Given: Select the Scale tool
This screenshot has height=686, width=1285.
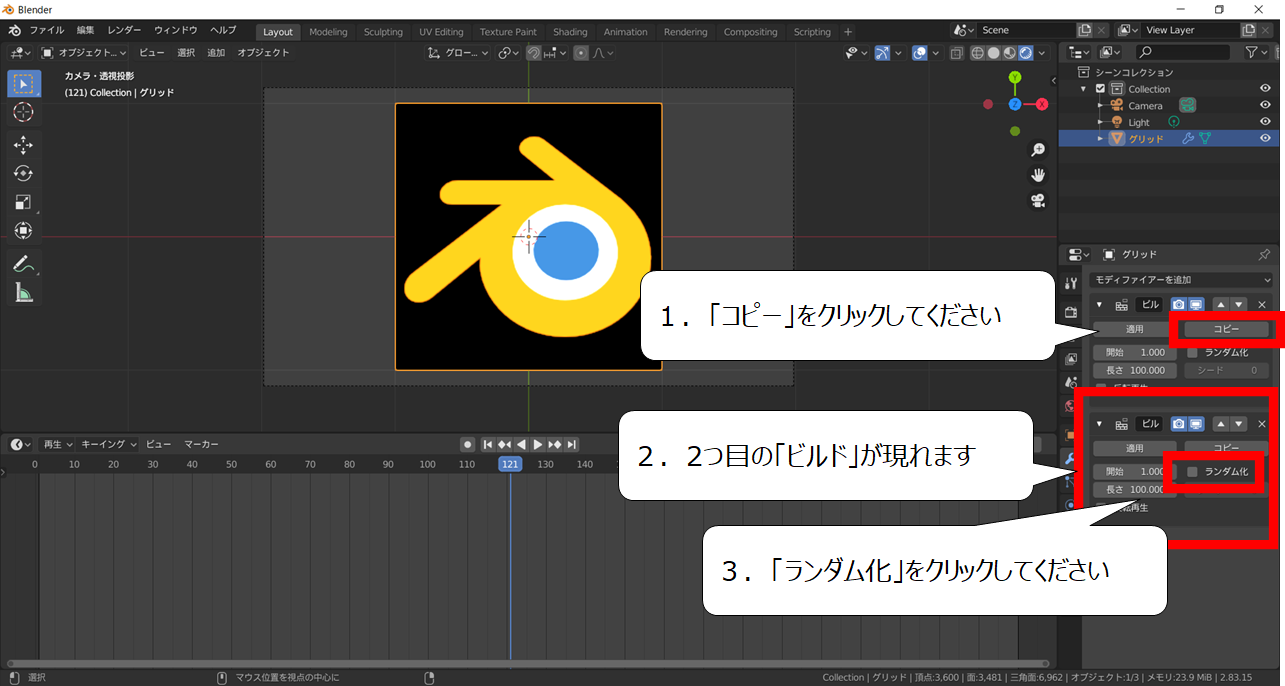Looking at the screenshot, I should click(x=24, y=202).
